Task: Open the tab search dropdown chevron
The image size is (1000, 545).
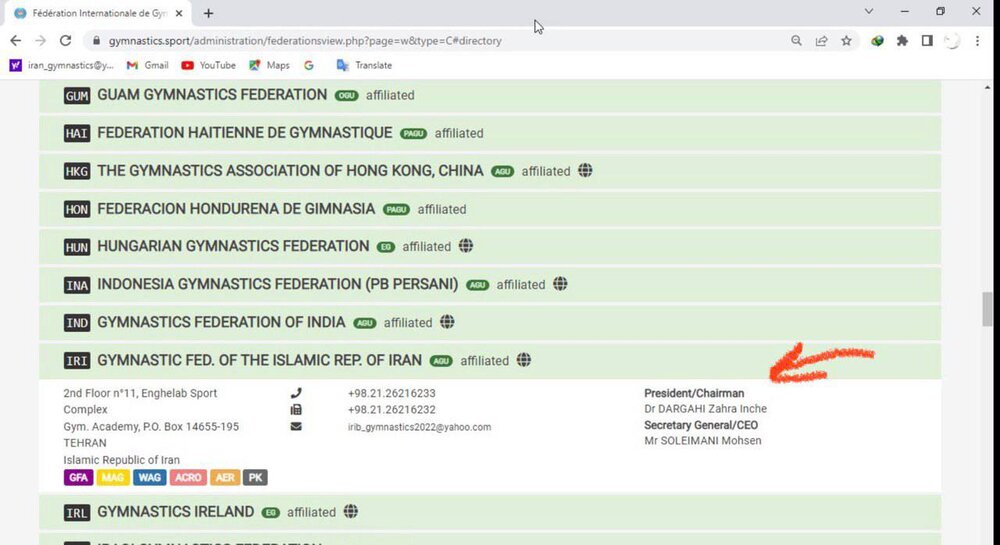Action: 867,12
